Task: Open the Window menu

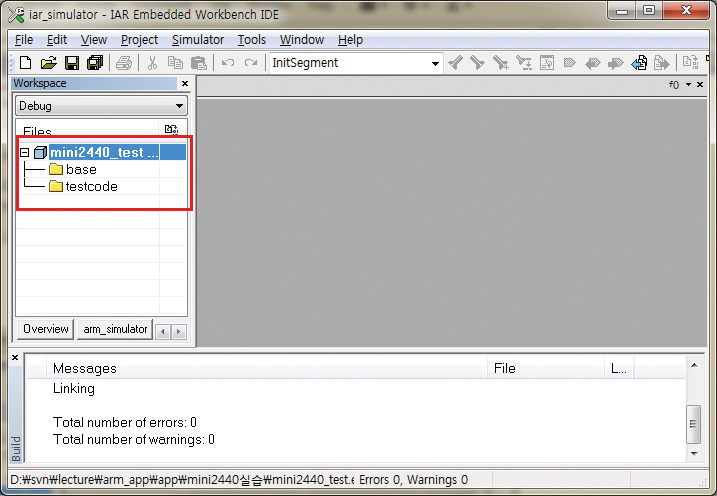Action: (x=302, y=40)
